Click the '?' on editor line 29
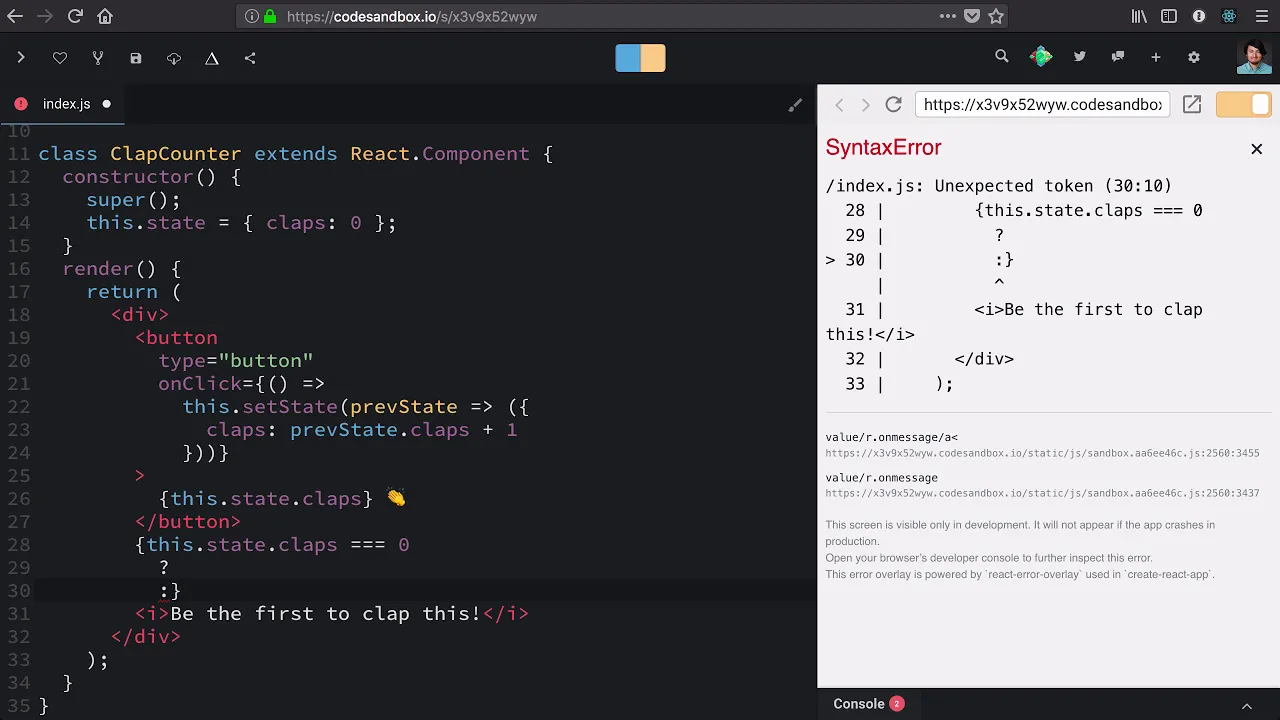Viewport: 1280px width, 720px height. tap(164, 568)
